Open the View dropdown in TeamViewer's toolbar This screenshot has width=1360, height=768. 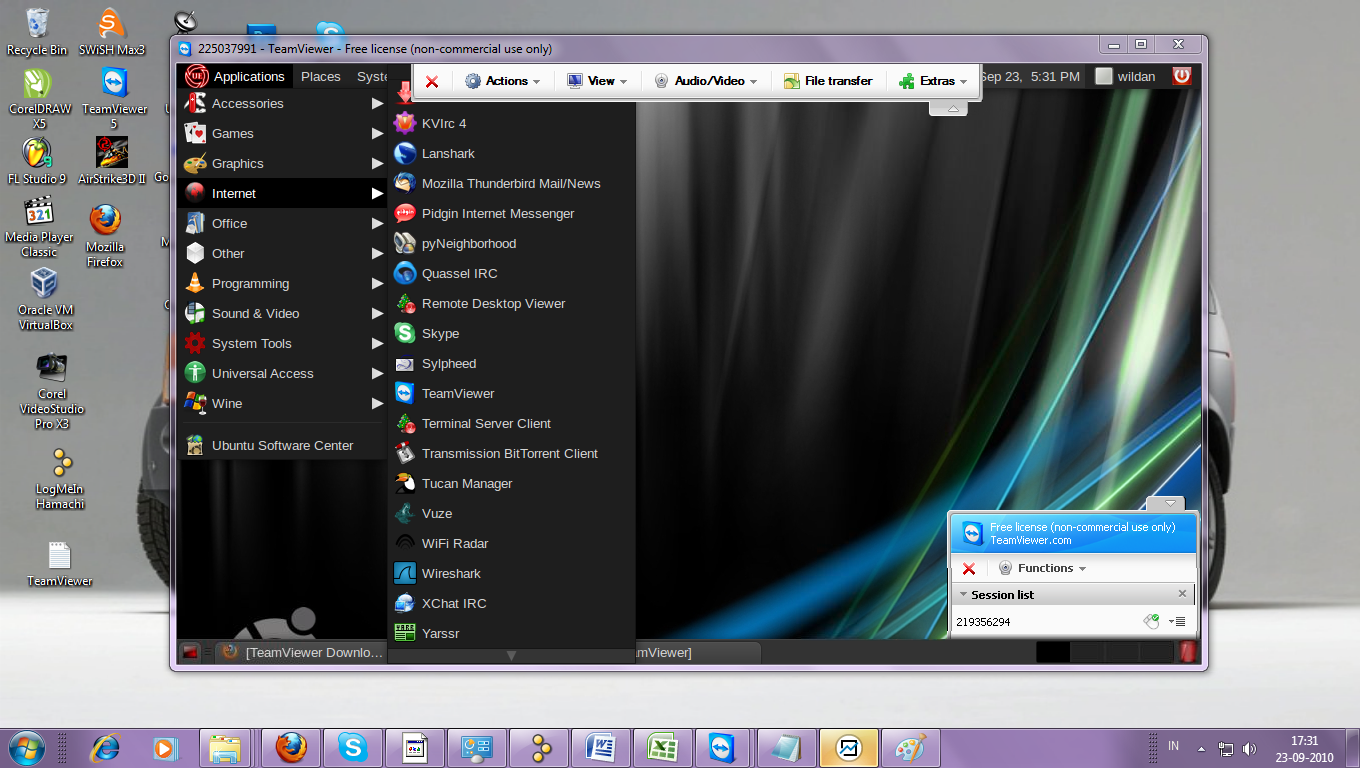[598, 81]
